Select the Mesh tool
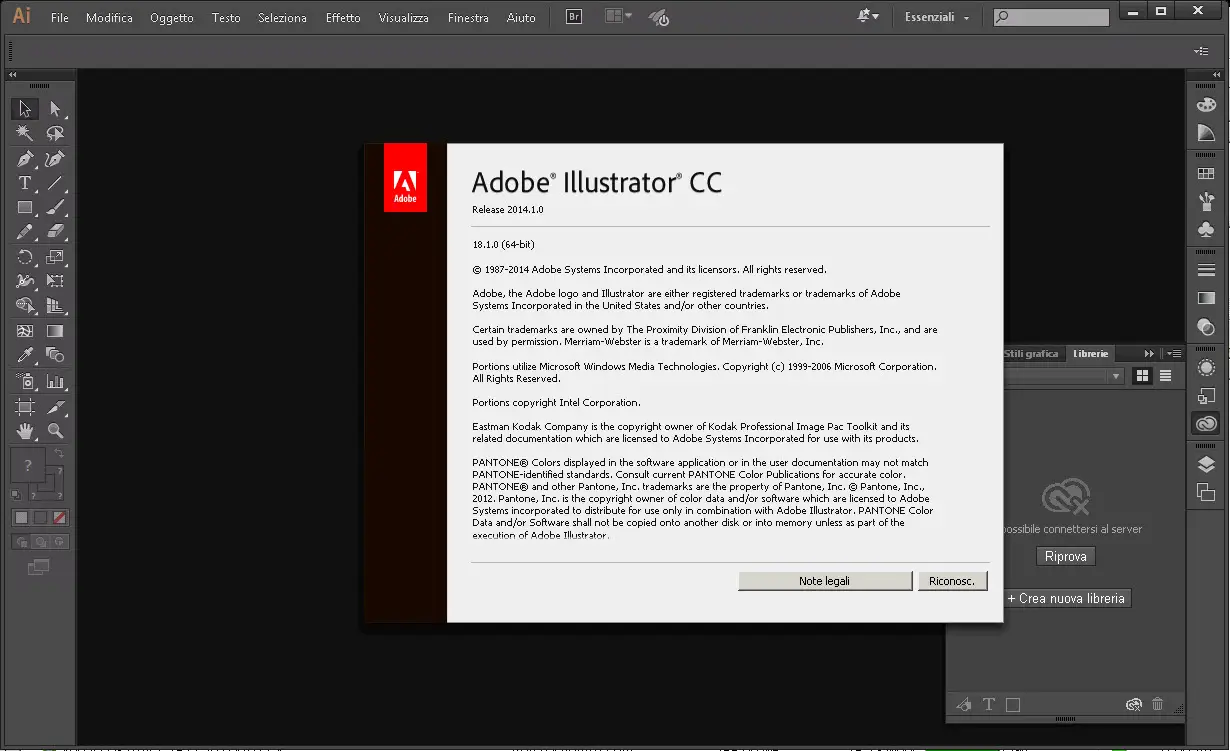This screenshot has height=751, width=1230. 25,331
